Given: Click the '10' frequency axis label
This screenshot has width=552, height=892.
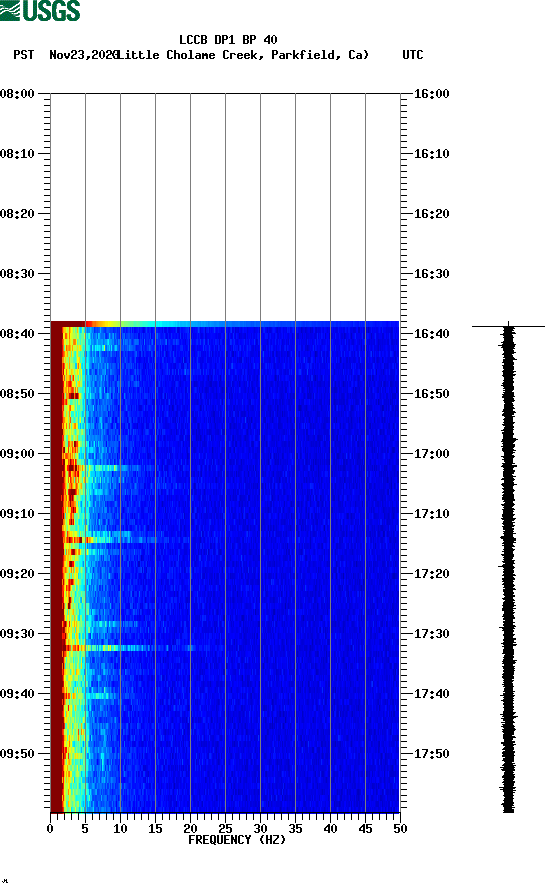Looking at the screenshot, I should [x=120, y=829].
